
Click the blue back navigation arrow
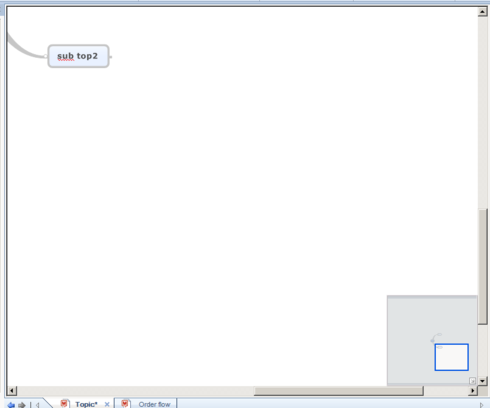click(11, 405)
